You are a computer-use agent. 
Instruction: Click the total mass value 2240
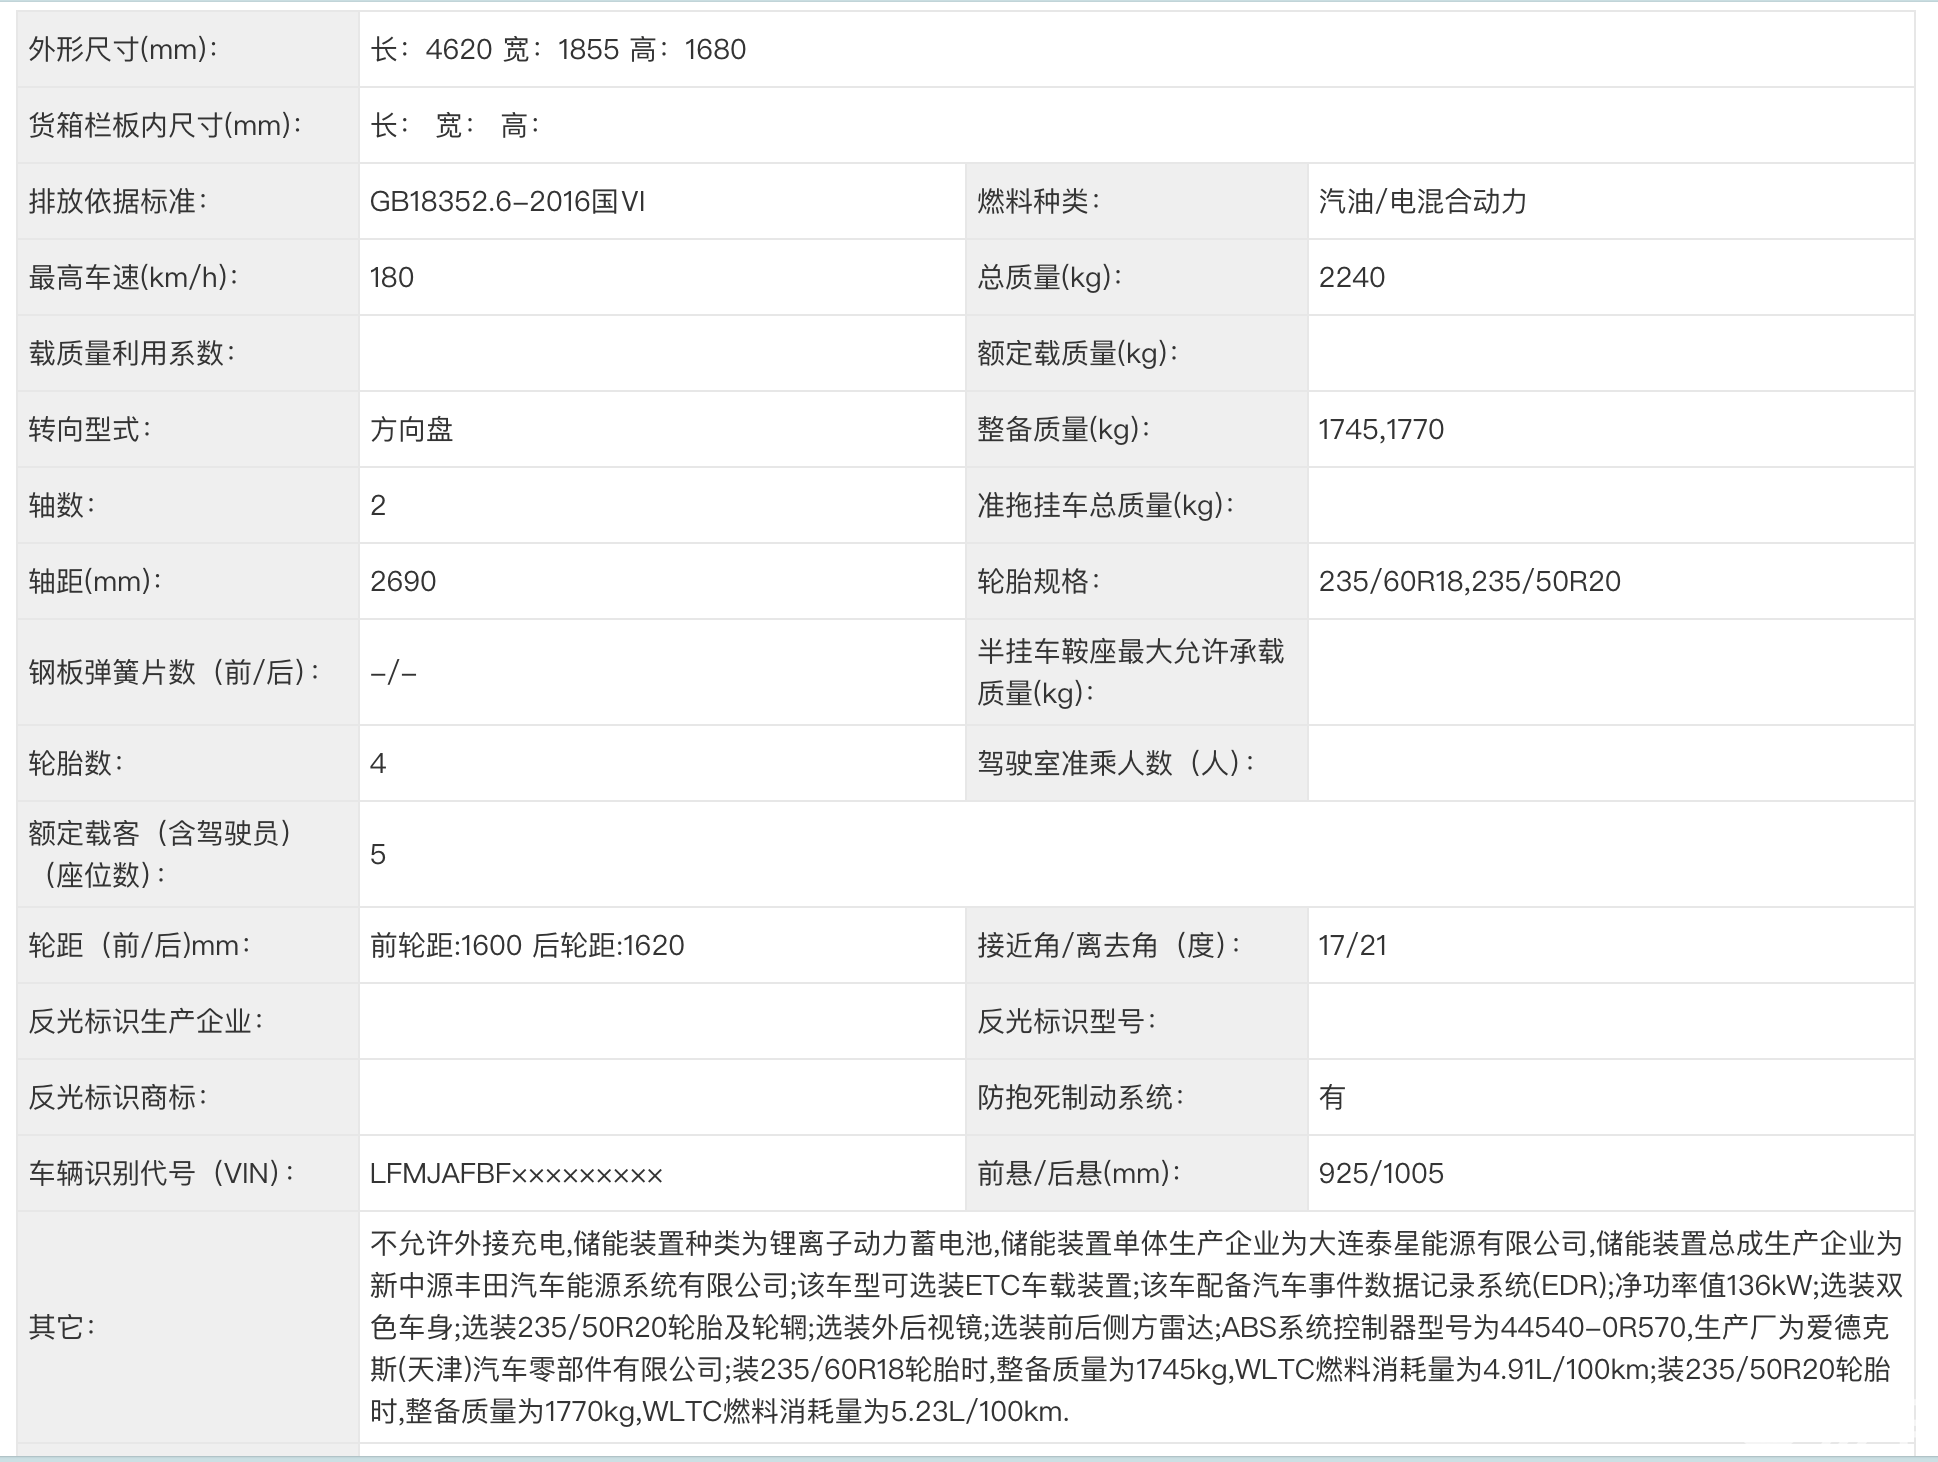(x=1351, y=277)
